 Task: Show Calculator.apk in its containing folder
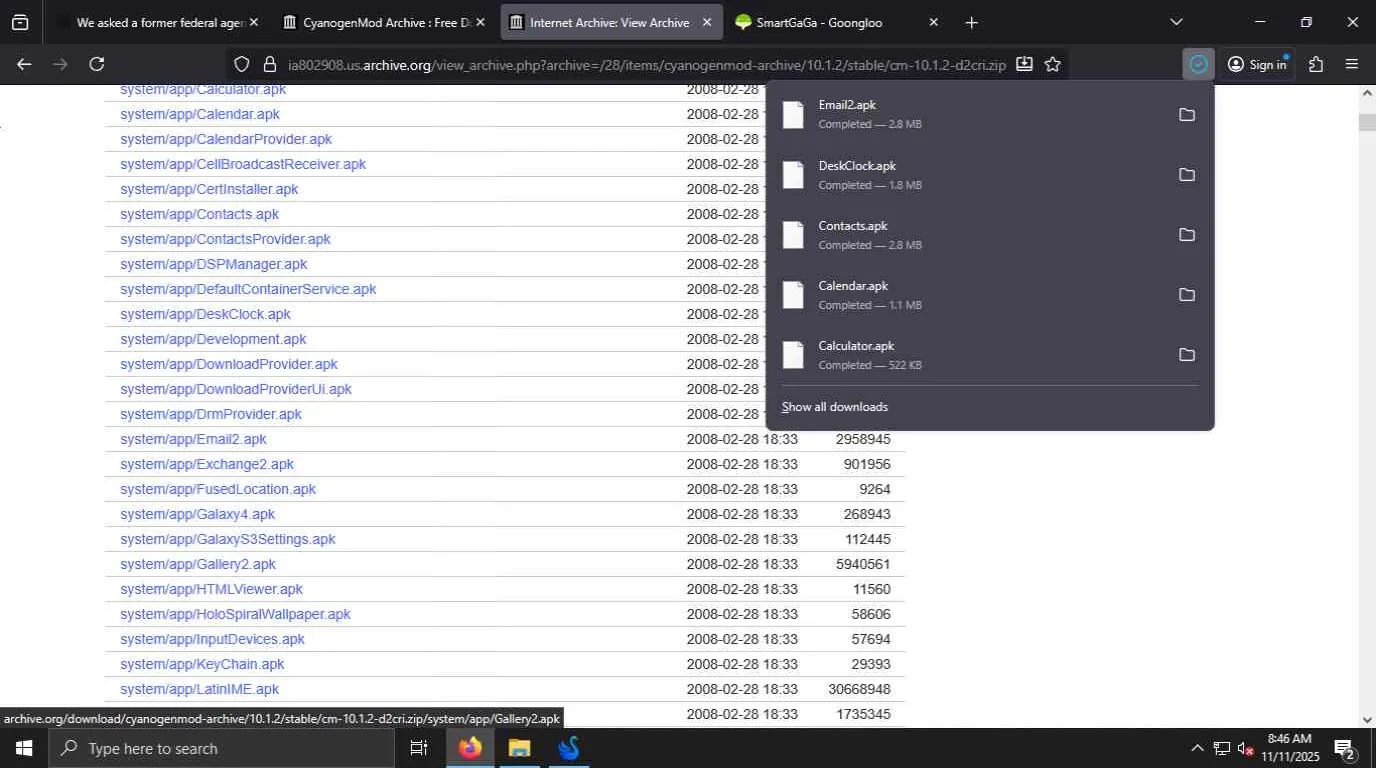pyautogui.click(x=1187, y=355)
